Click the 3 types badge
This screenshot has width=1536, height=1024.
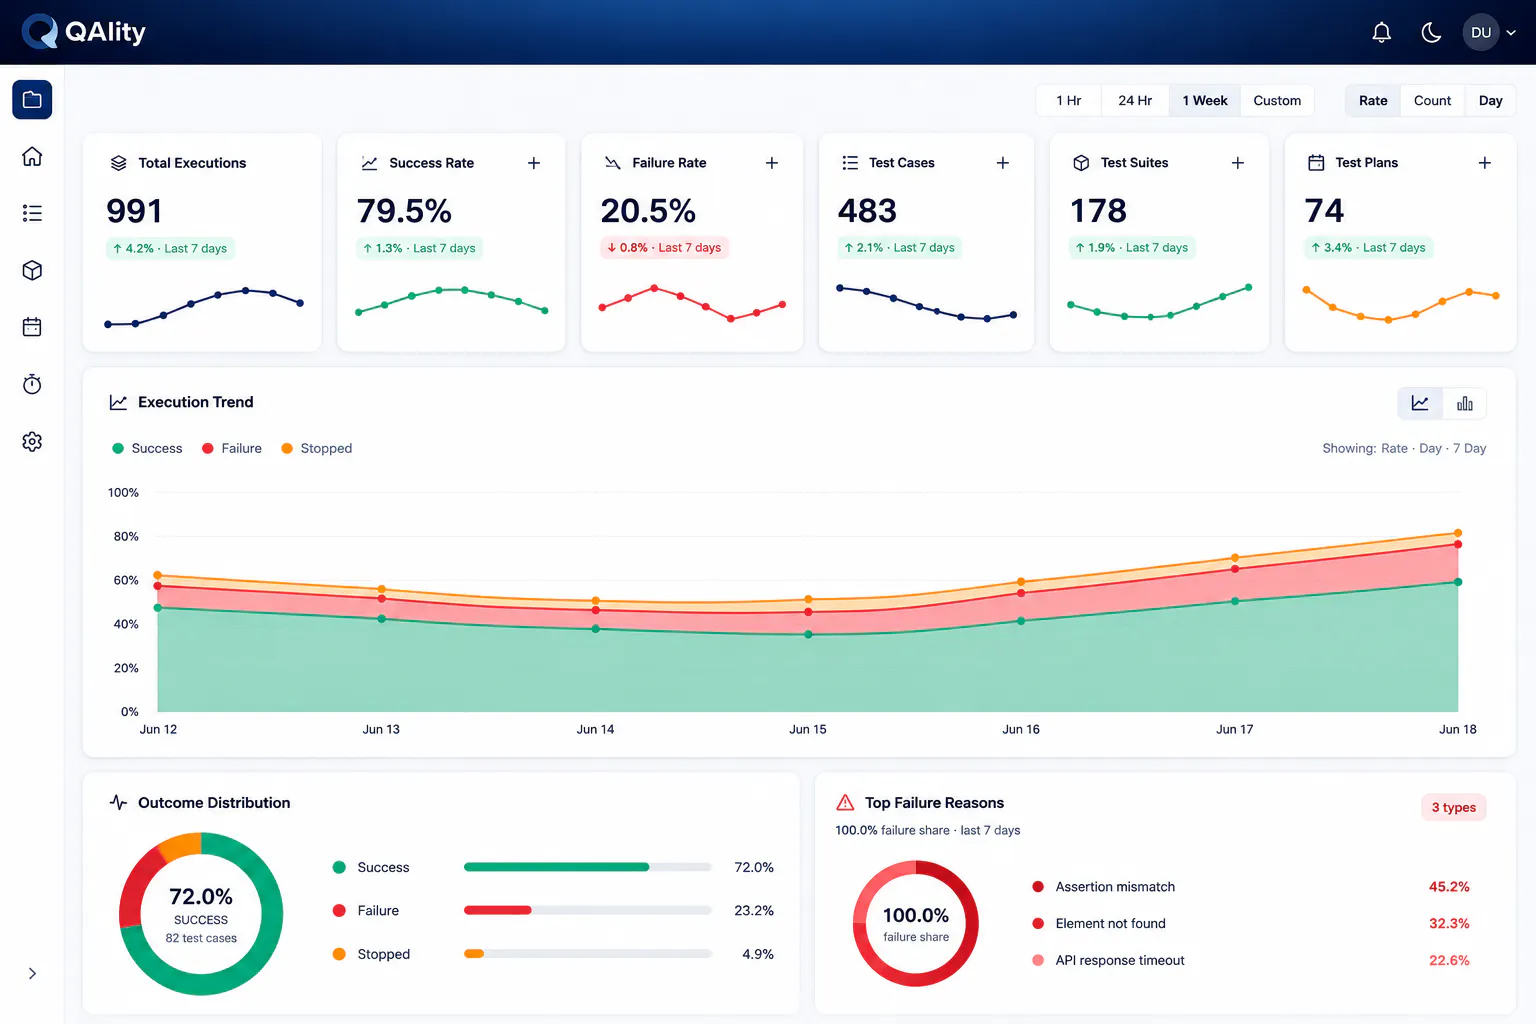1453,807
